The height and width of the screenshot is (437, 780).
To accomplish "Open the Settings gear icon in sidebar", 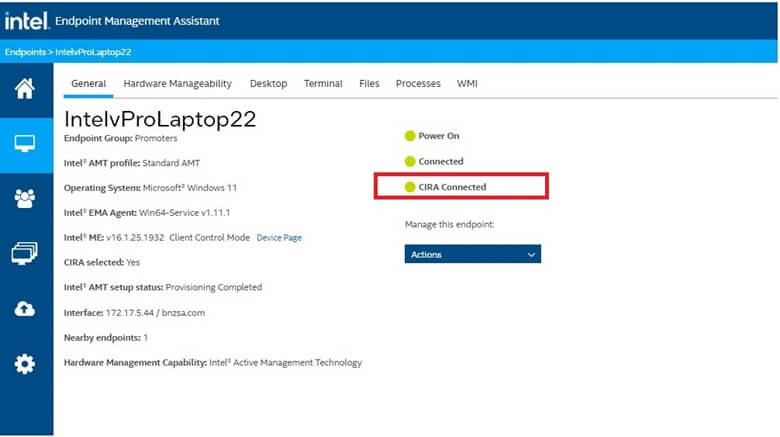I will tap(24, 364).
